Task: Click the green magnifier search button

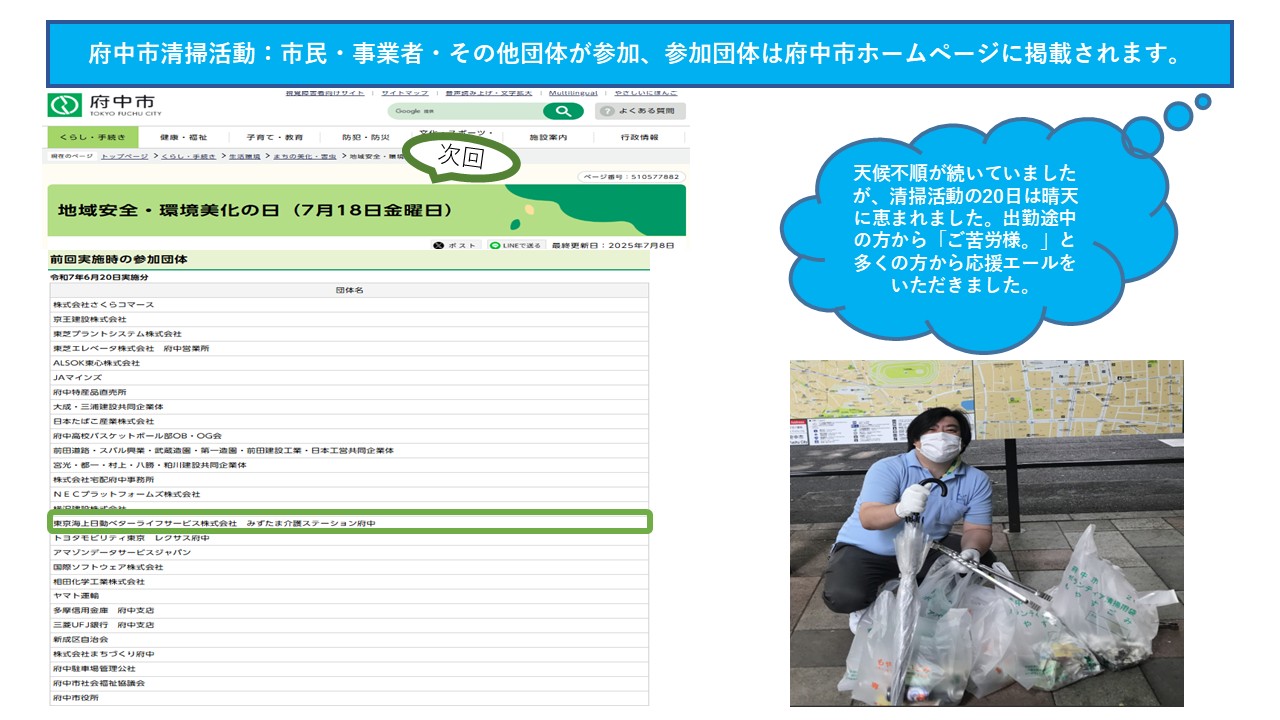Action: [563, 111]
